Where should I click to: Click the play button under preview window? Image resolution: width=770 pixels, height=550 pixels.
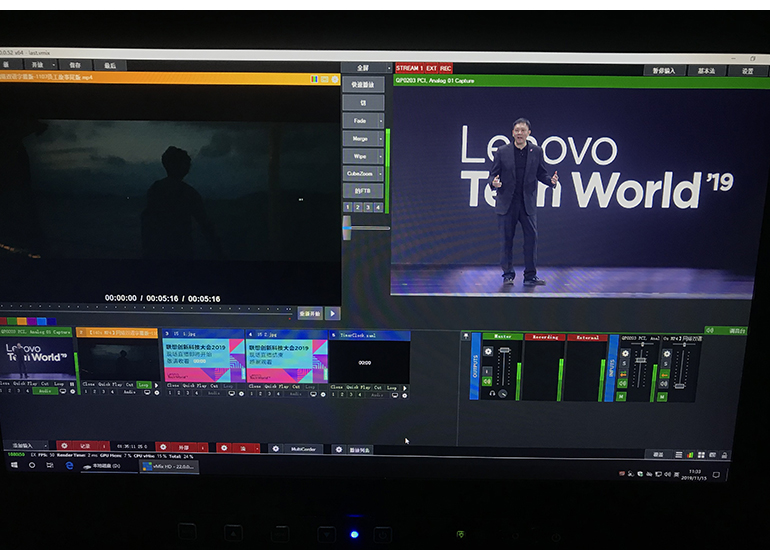pyautogui.click(x=332, y=313)
